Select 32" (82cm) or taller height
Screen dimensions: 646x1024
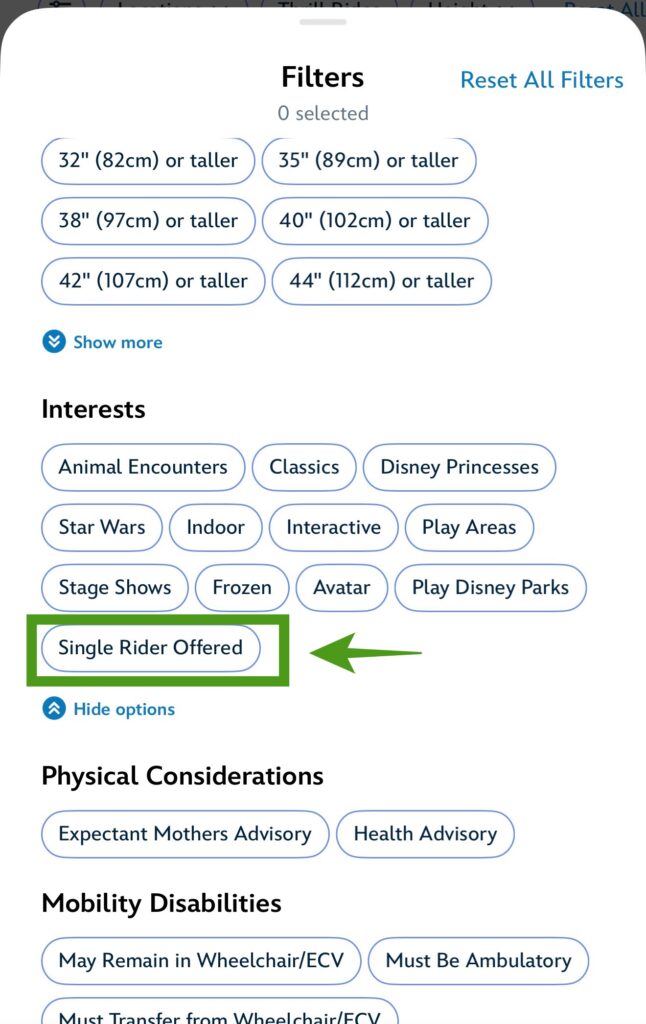148,160
